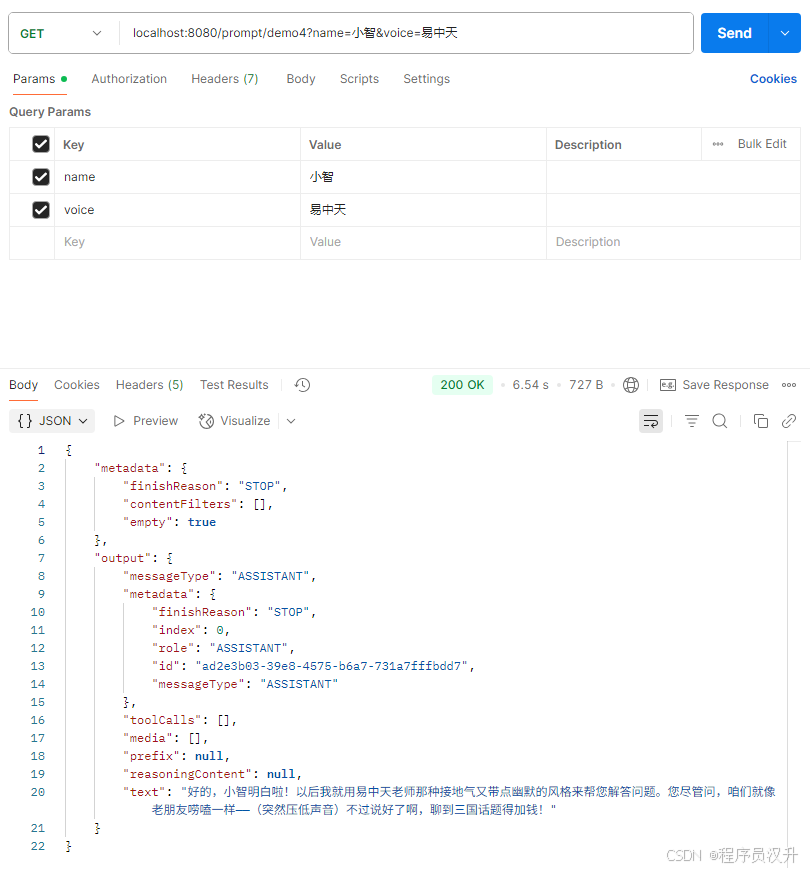Click the 200 OK status badge
This screenshot has height=871, width=810.
pos(462,385)
